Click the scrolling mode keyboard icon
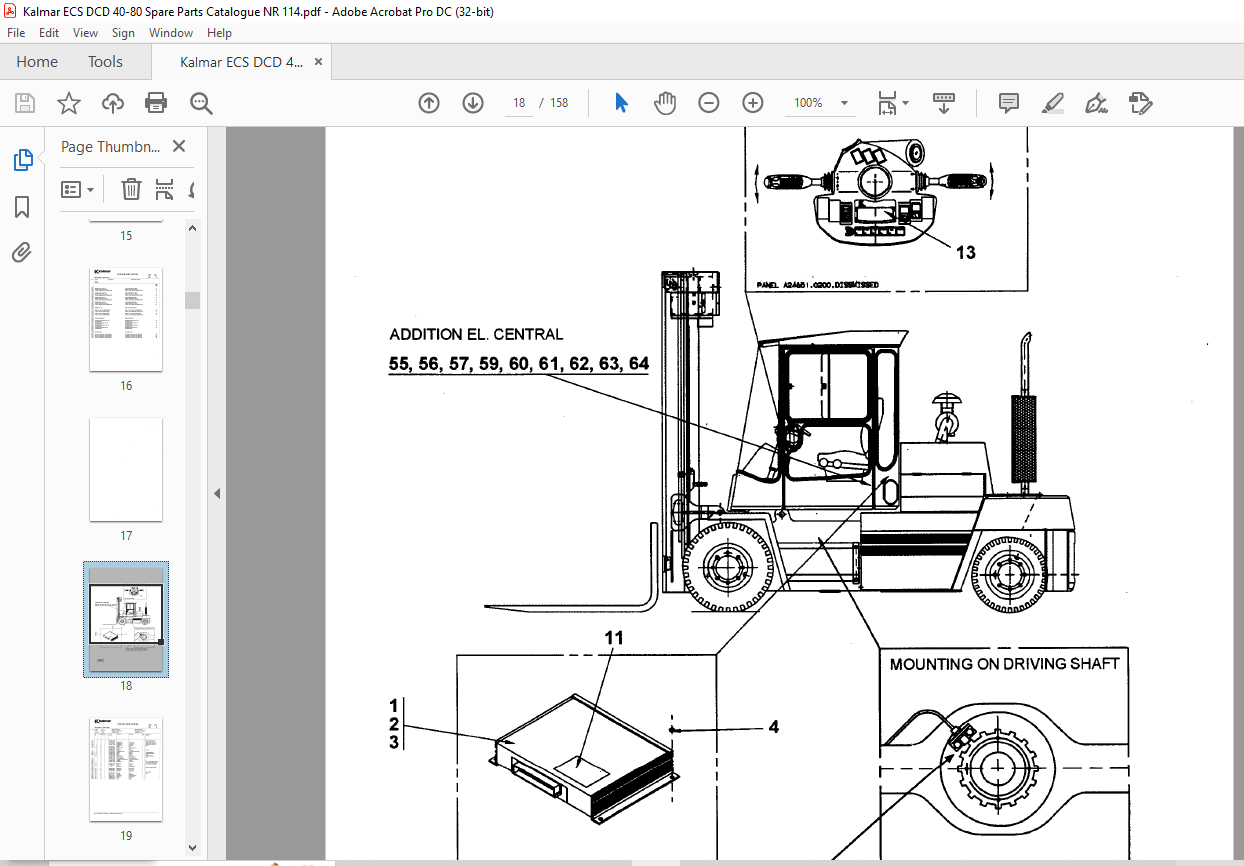Viewport: 1244px width, 866px height. coord(943,103)
